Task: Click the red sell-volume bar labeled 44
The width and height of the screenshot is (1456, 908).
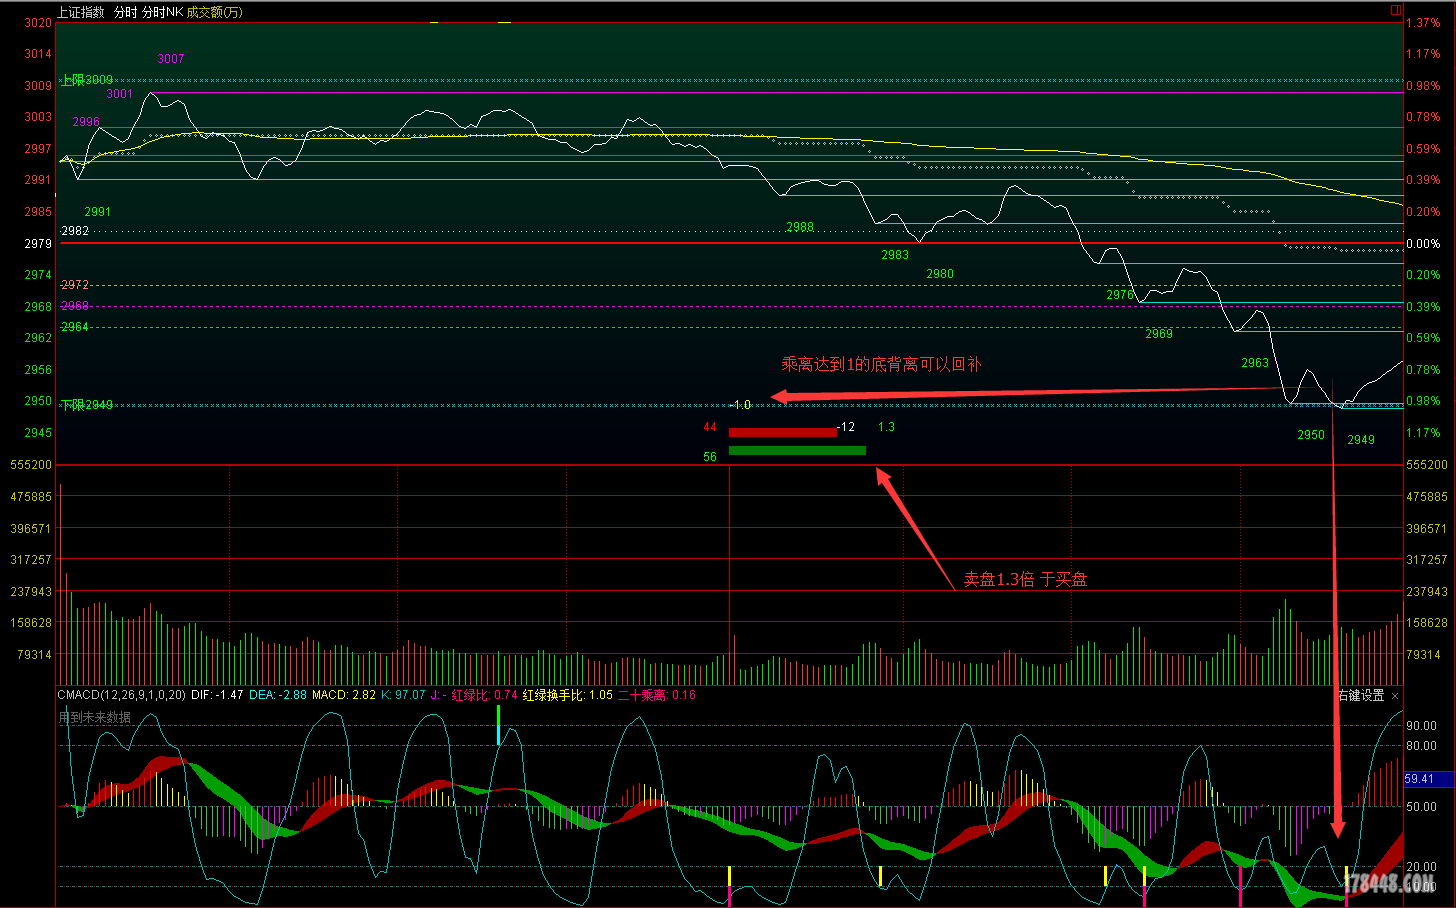Action: [x=783, y=433]
